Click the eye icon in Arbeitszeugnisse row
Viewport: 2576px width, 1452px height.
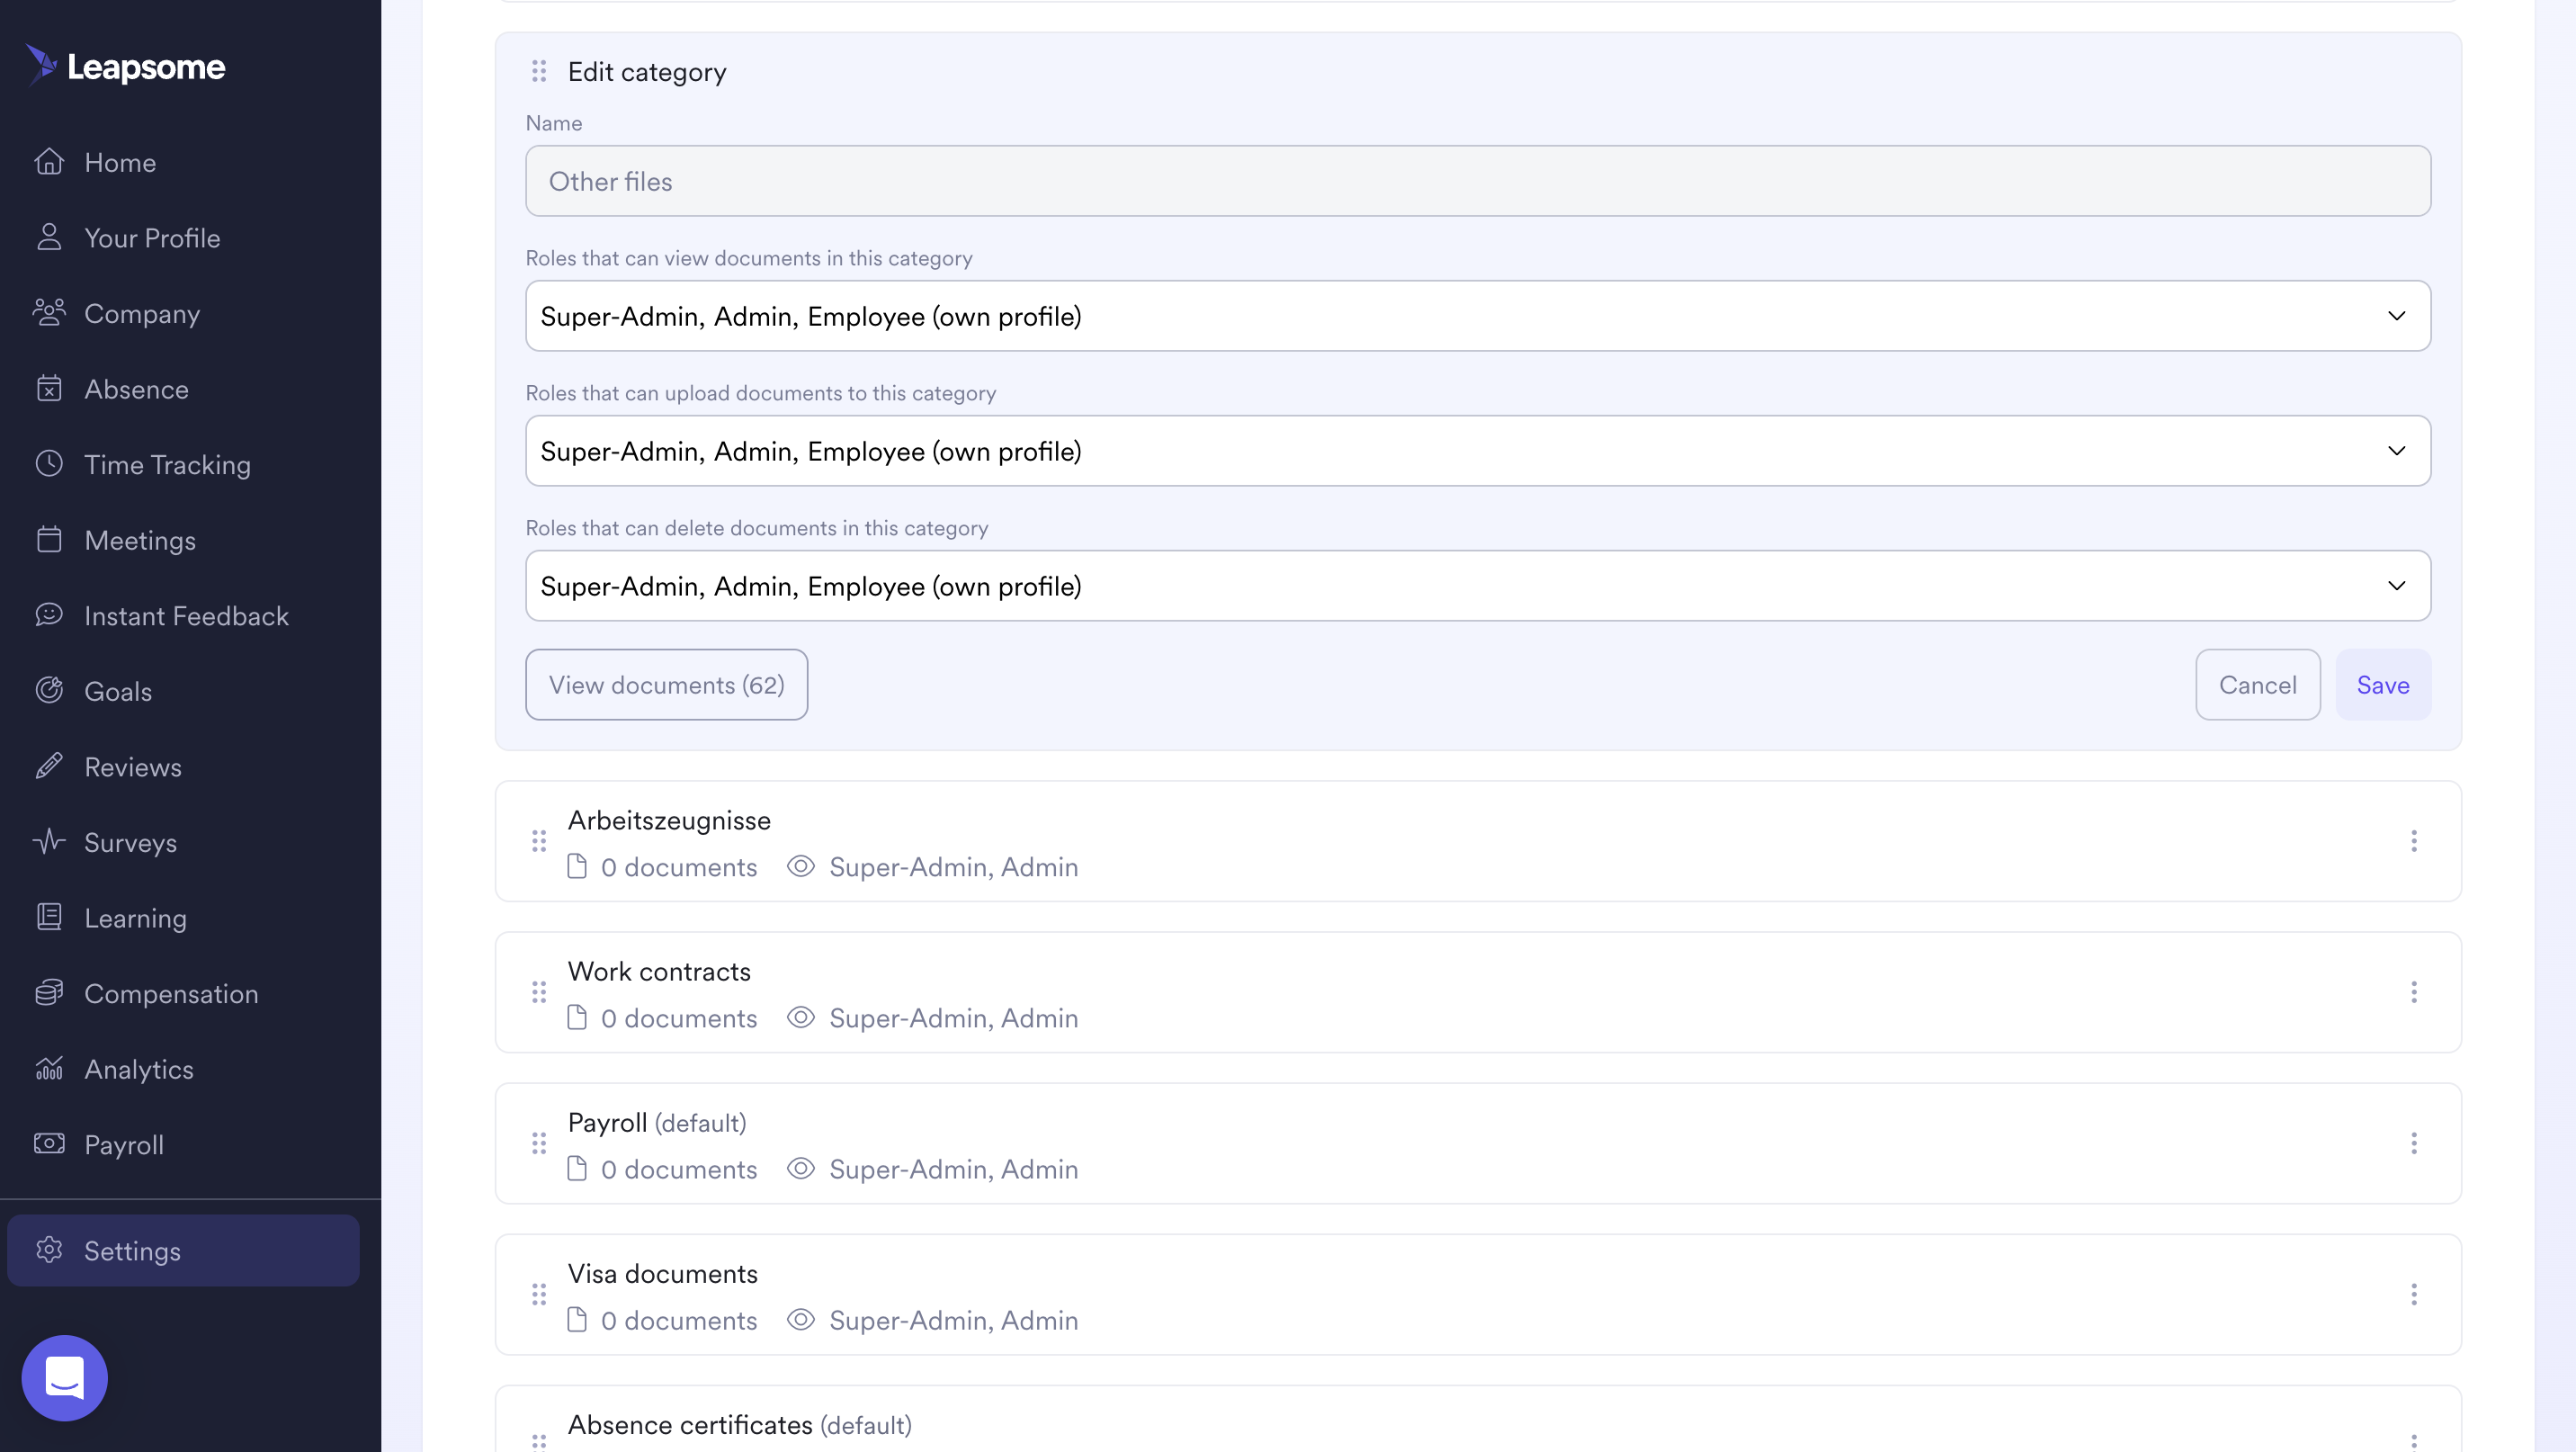[801, 866]
